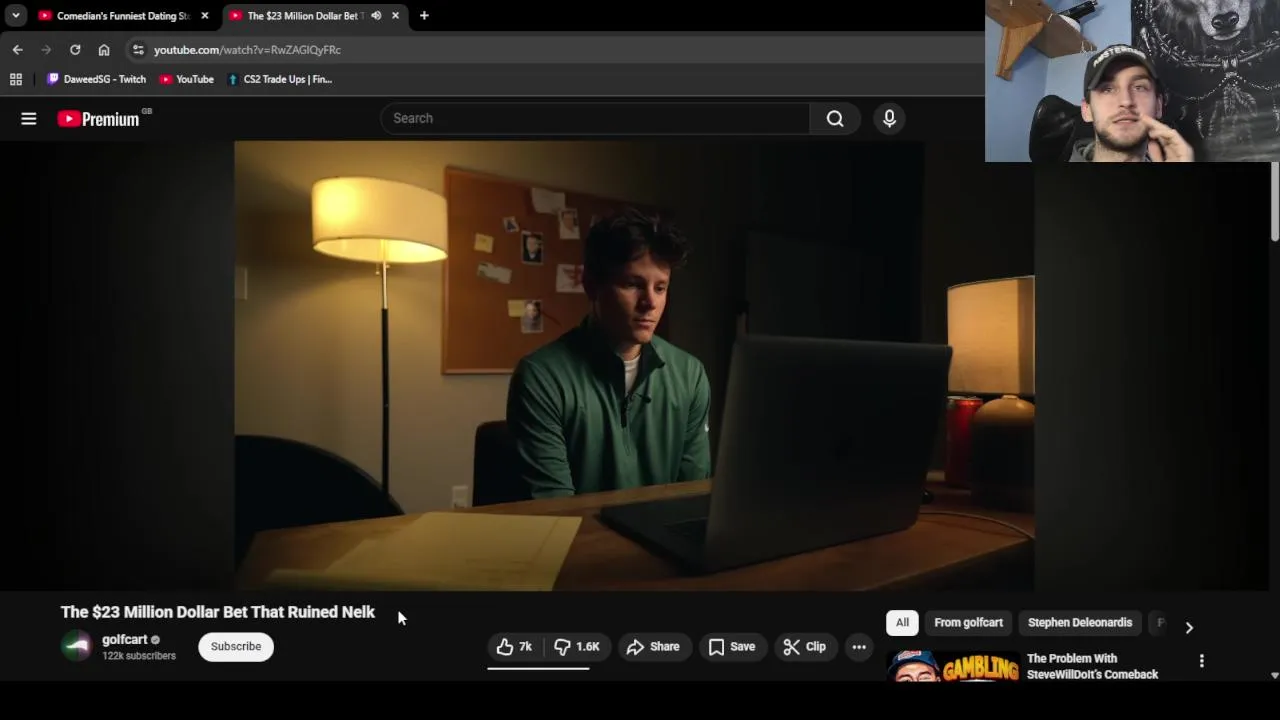Like the video (7k)
Viewport: 1280px width, 720px height.
click(514, 646)
